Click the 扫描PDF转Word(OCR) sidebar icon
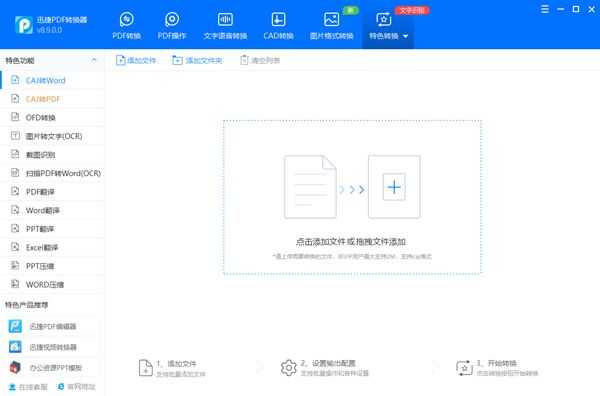600x396 pixels. coord(15,173)
